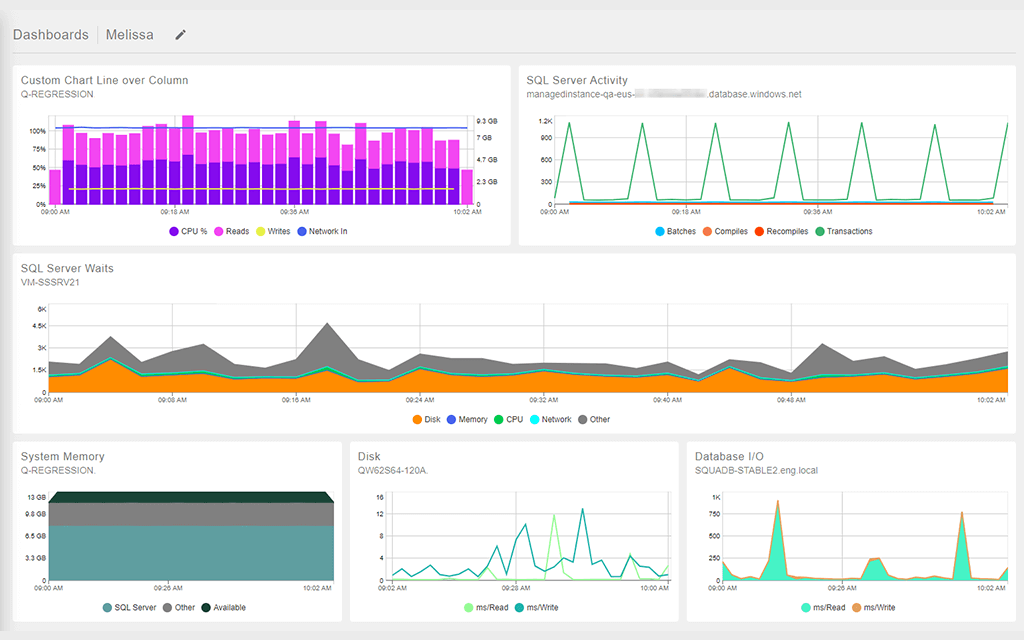Click the green Transactions legend icon
1024x640 pixels.
pos(820,231)
